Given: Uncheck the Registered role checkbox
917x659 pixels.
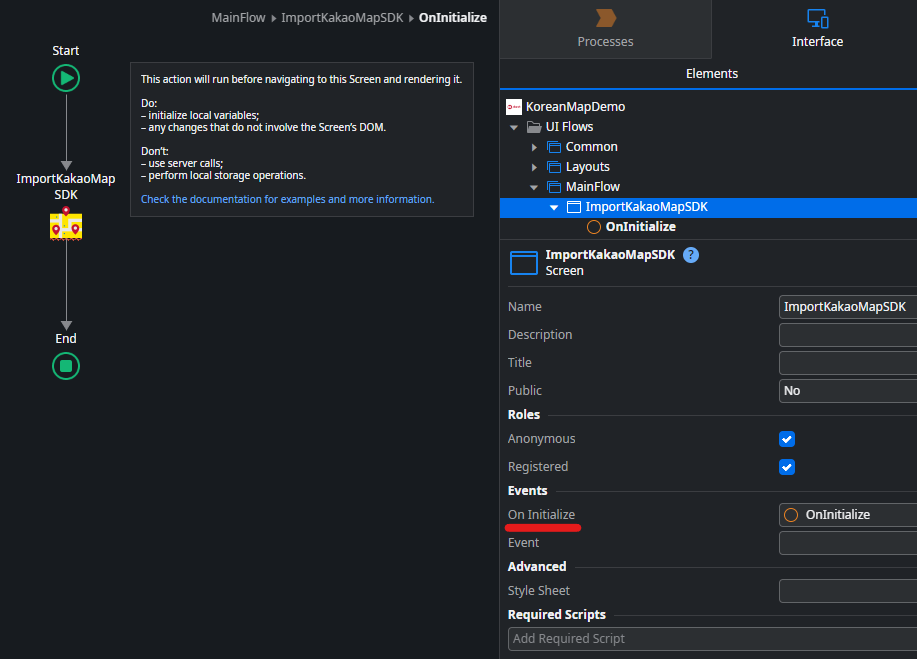Looking at the screenshot, I should point(787,467).
